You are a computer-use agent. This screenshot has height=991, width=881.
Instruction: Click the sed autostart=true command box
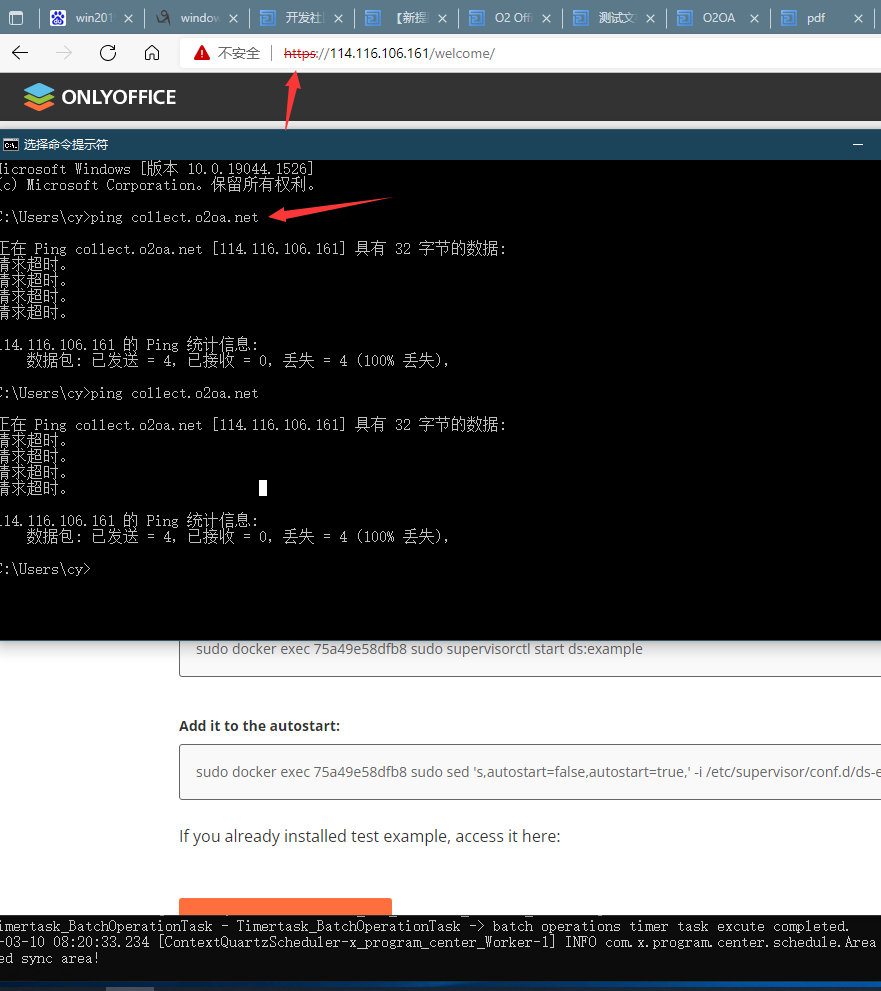point(530,772)
